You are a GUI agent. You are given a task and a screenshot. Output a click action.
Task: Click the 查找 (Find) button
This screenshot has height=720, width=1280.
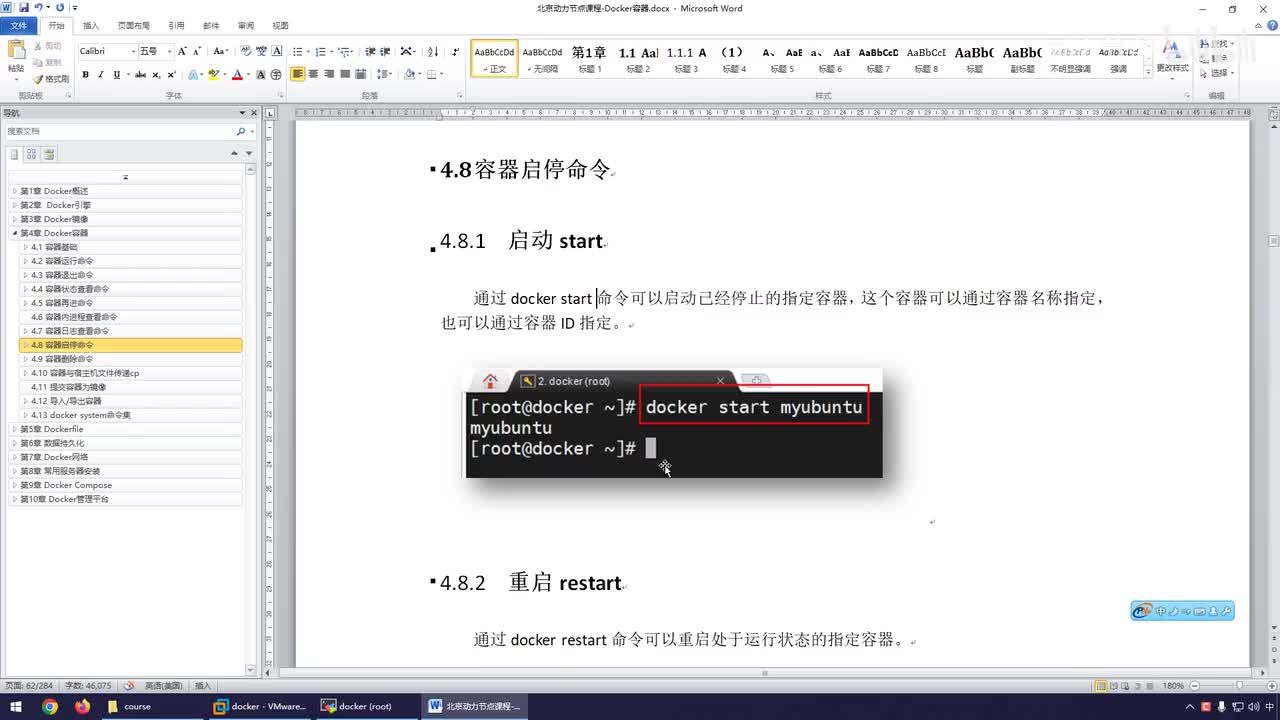(1219, 45)
